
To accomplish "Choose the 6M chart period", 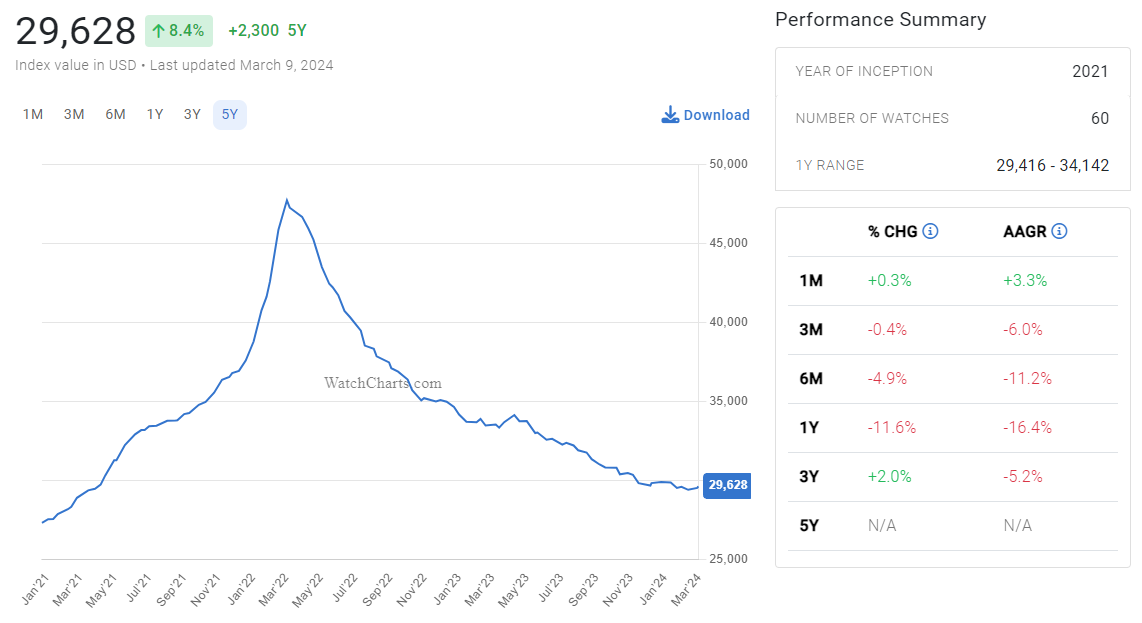I will [x=115, y=115].
